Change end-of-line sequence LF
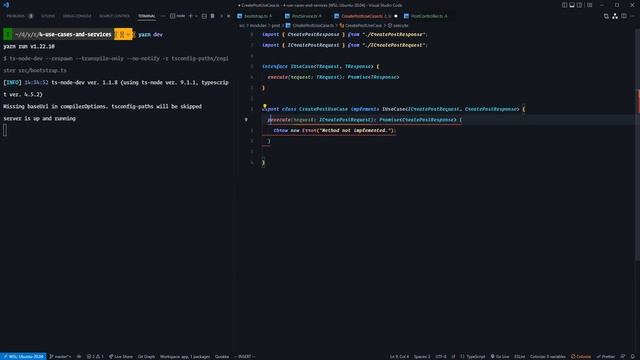The image size is (640, 360). [x=453, y=356]
